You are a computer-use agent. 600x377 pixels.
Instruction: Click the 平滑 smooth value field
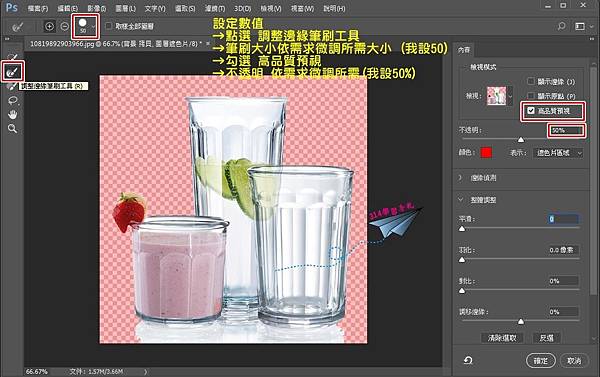click(563, 219)
